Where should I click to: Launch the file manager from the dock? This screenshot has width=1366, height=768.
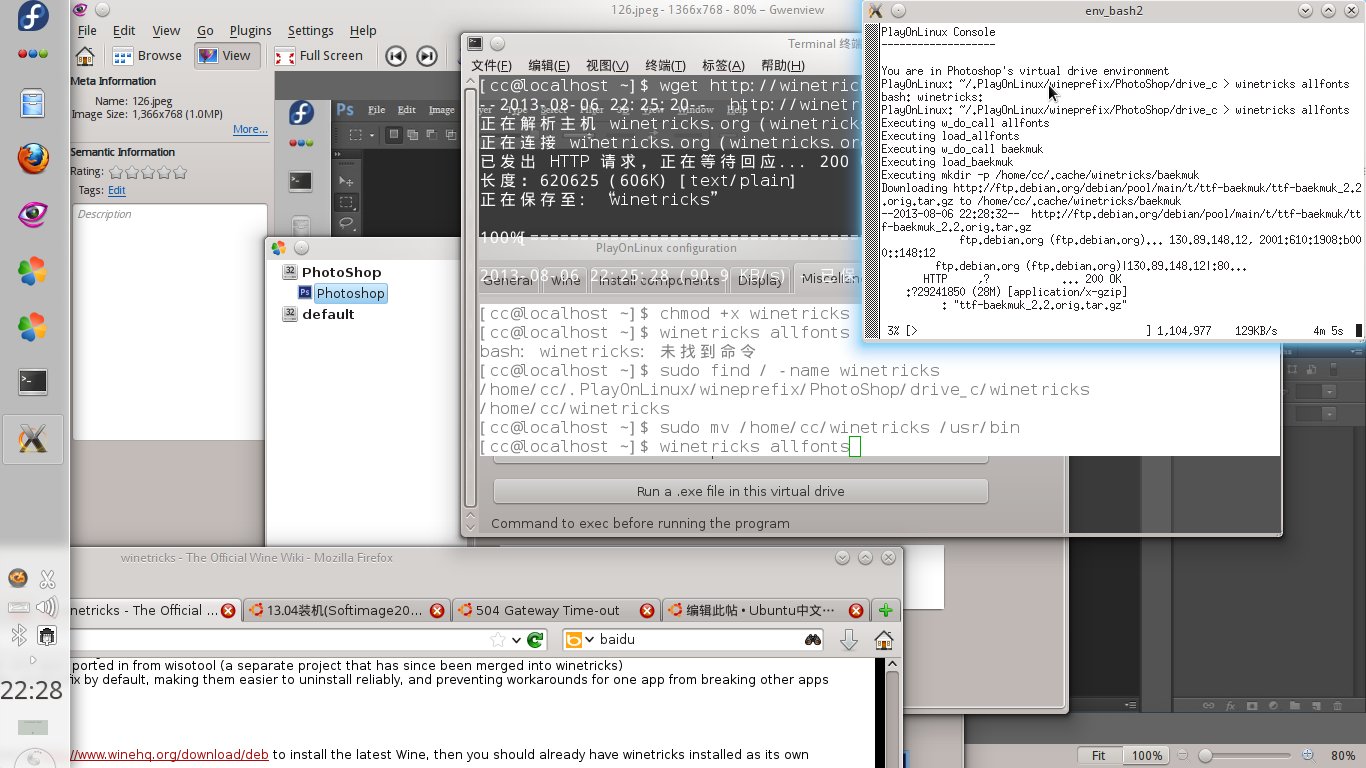[33, 103]
